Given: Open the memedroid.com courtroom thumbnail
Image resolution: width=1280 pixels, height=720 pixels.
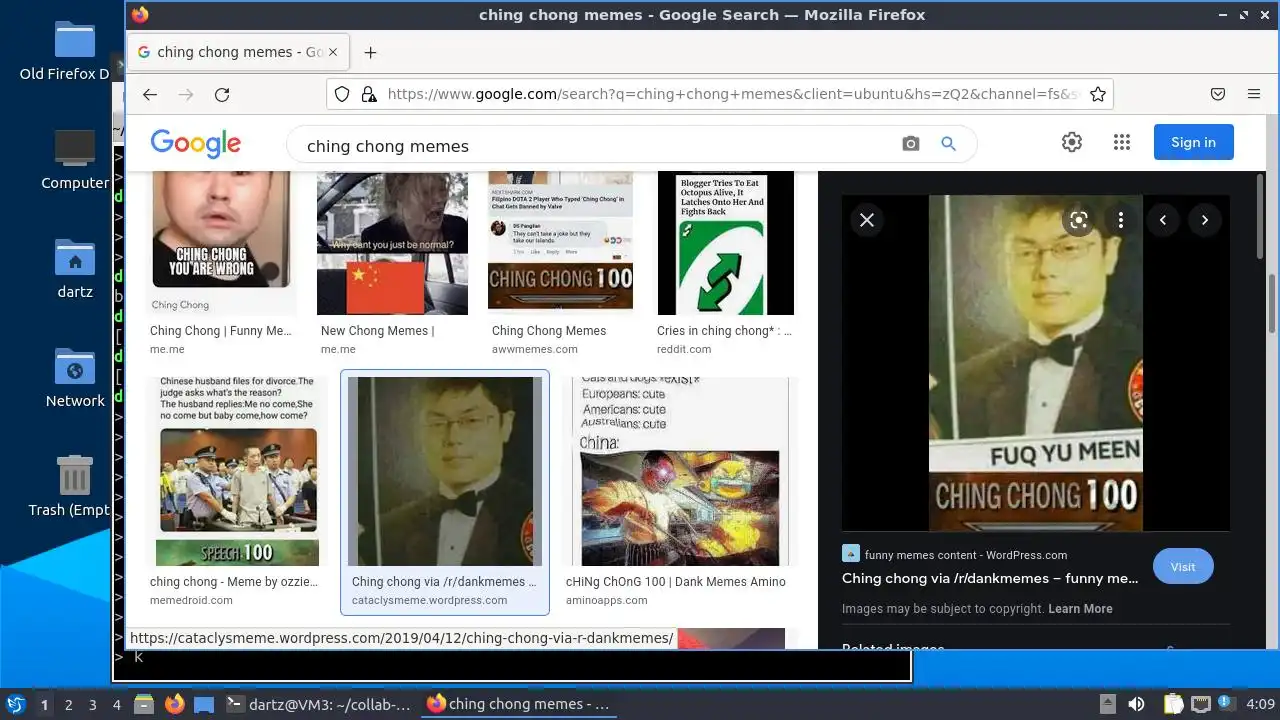Looking at the screenshot, I should (237, 470).
